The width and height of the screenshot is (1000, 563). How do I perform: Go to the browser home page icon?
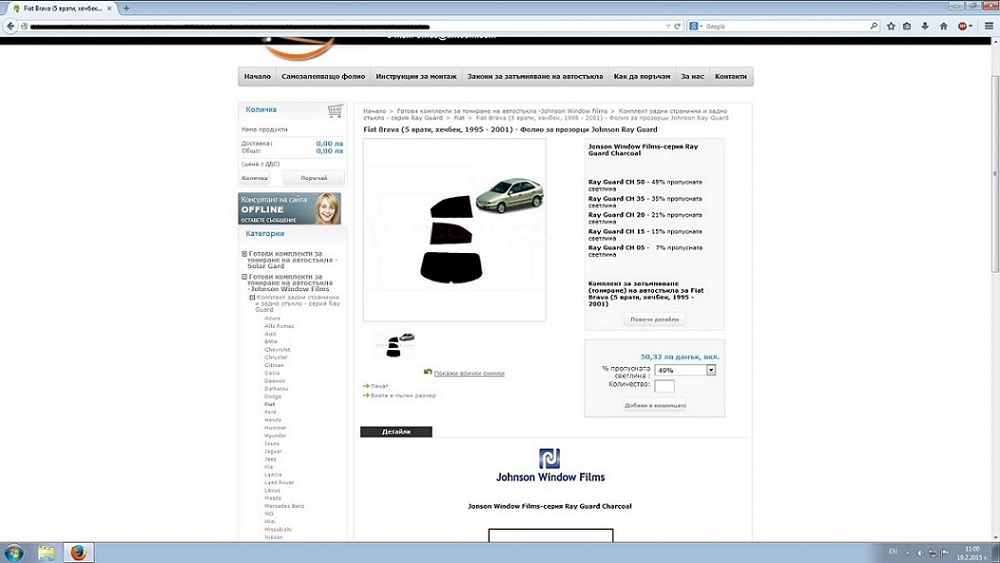pos(943,26)
